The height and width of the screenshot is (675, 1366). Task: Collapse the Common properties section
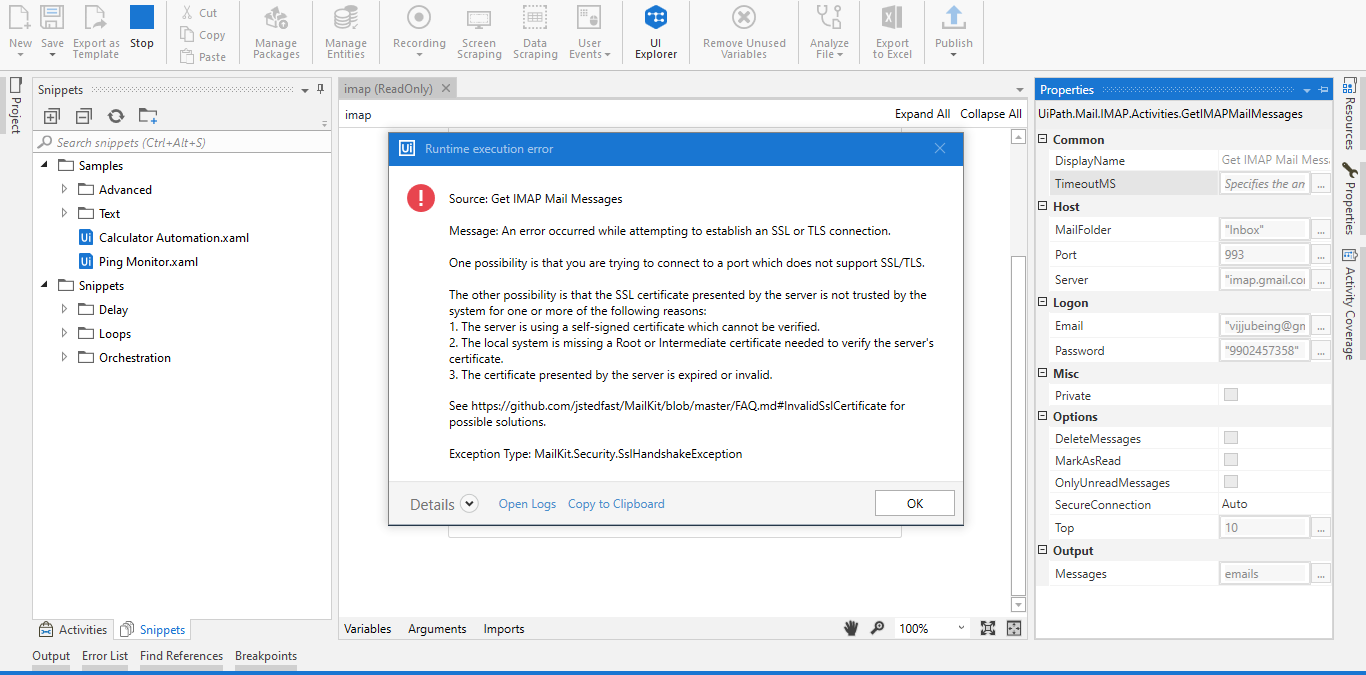1044,140
